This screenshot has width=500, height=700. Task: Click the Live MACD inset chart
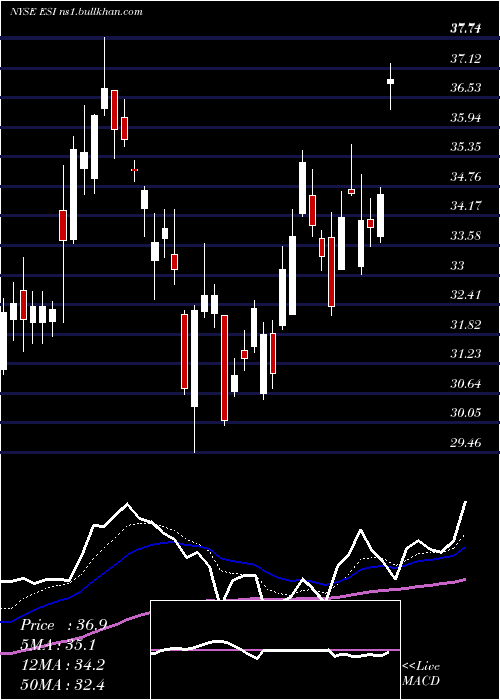click(x=275, y=650)
